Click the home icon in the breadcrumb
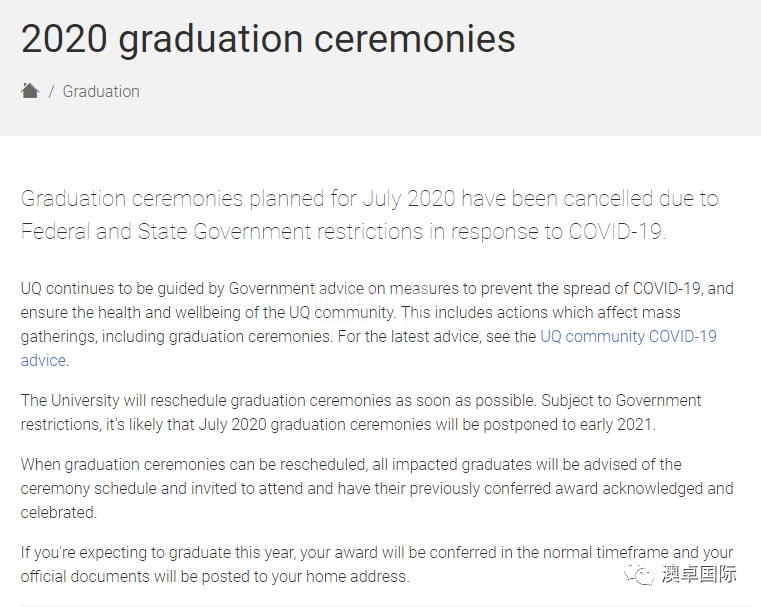Screen dimensions: 761x607 pyautogui.click(x=30, y=90)
